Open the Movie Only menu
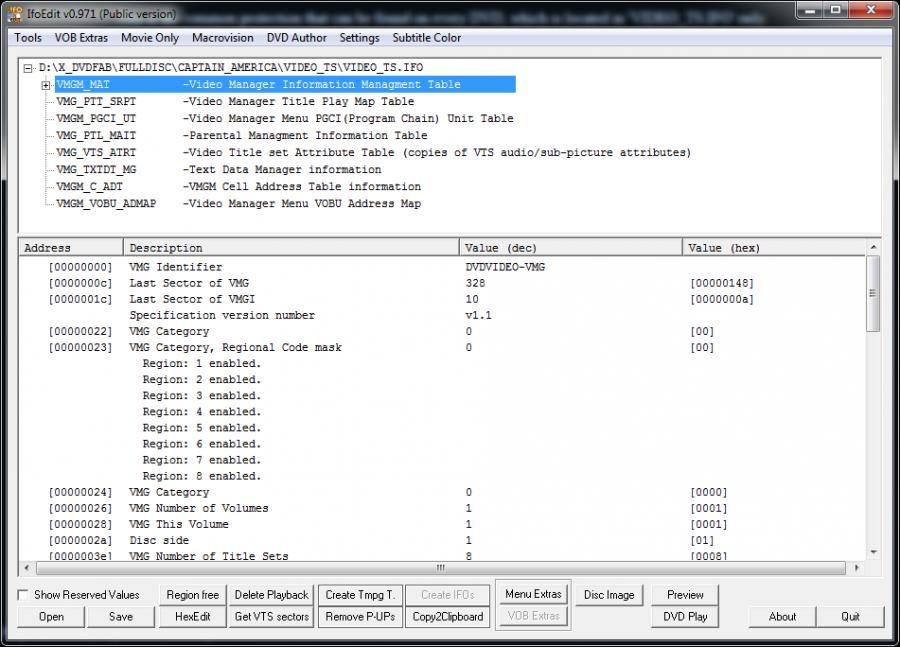Image resolution: width=900 pixels, height=647 pixels. tap(150, 37)
